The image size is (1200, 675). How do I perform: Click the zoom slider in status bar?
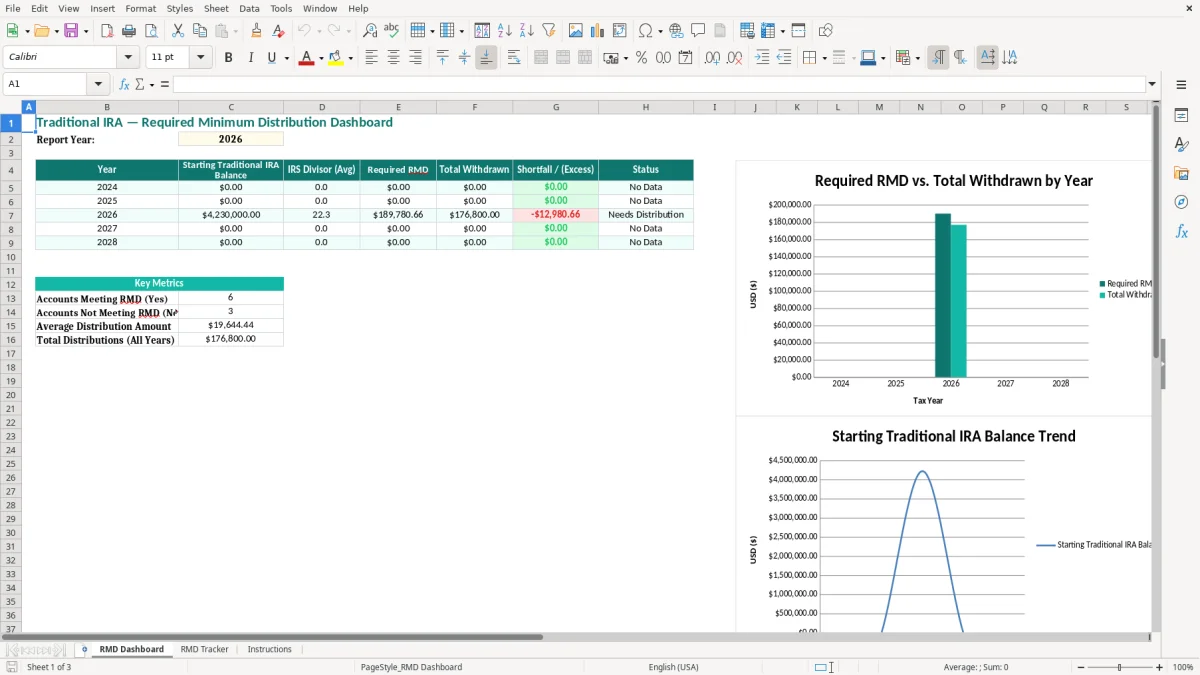1120,667
